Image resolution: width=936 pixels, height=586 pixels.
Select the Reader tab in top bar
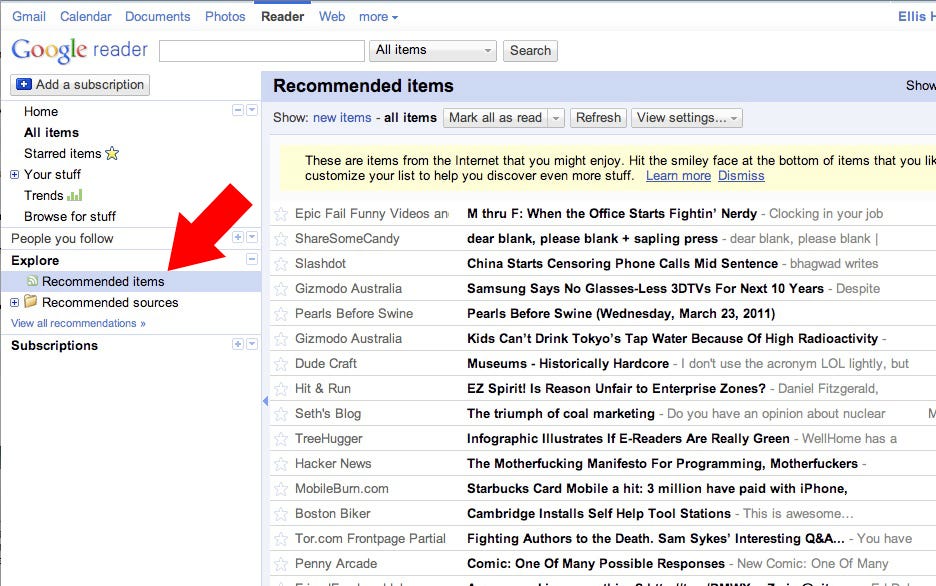(282, 17)
